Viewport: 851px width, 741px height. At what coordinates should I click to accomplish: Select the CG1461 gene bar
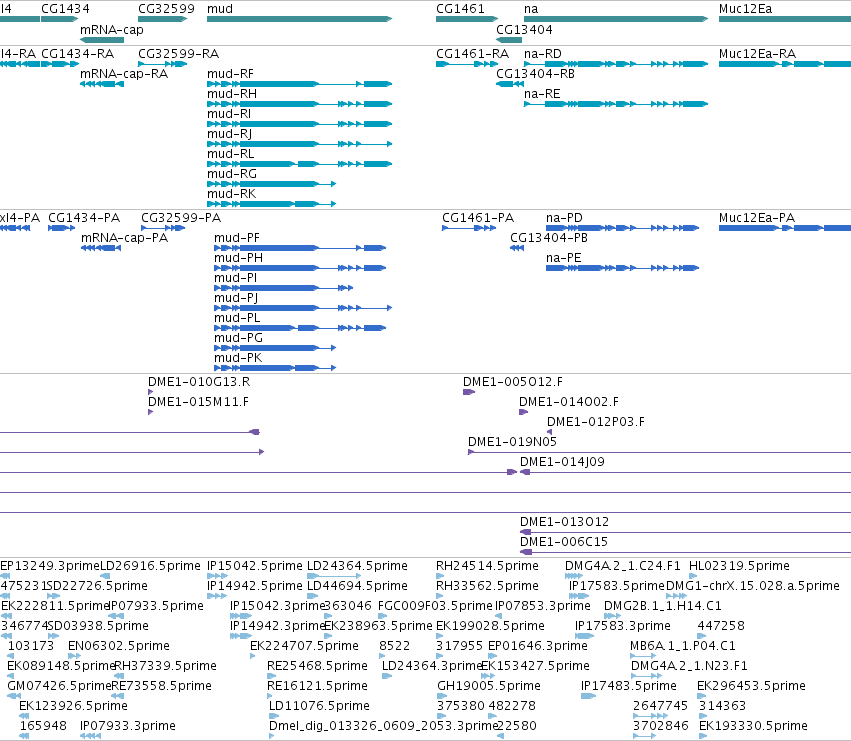click(467, 19)
